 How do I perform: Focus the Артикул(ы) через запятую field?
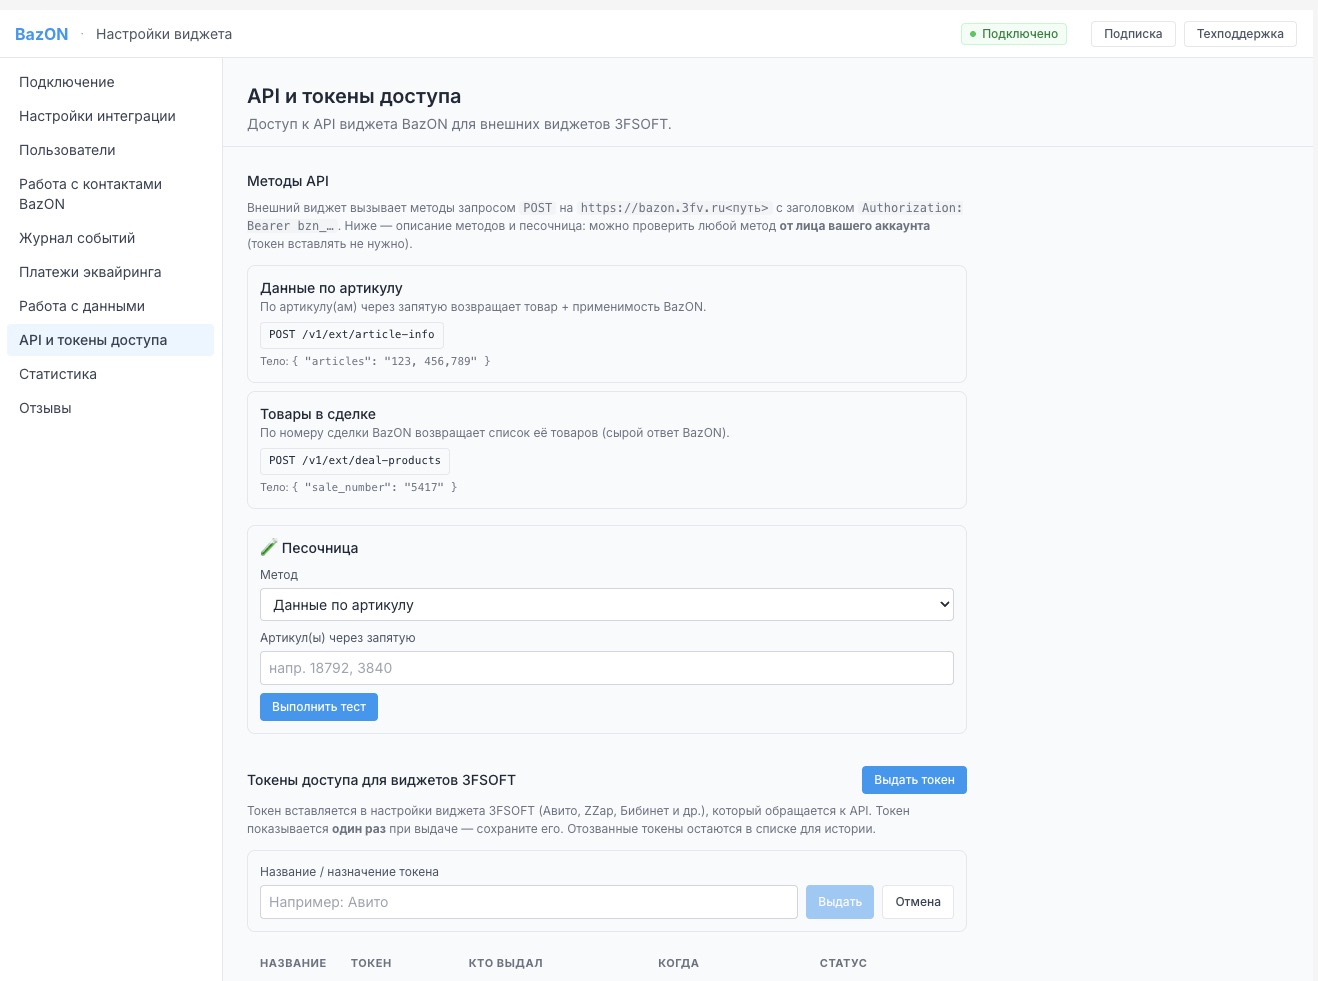(x=606, y=668)
